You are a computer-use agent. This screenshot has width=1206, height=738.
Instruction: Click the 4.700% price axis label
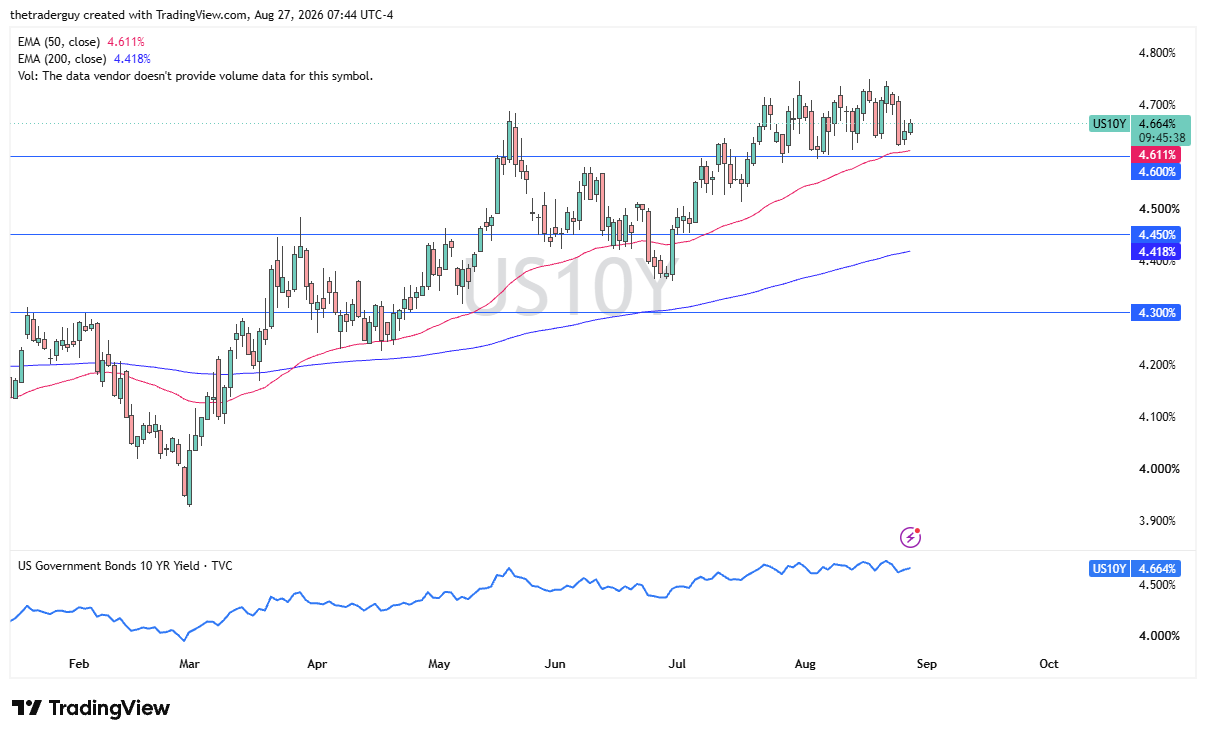coord(1157,105)
